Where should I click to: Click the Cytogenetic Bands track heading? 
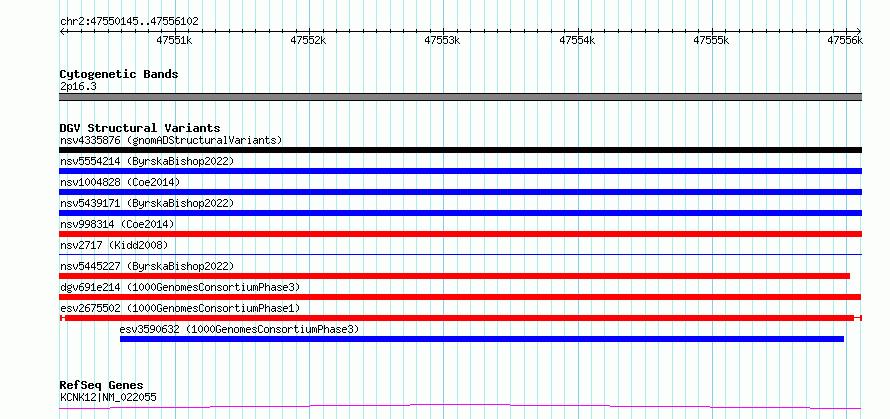coord(119,74)
